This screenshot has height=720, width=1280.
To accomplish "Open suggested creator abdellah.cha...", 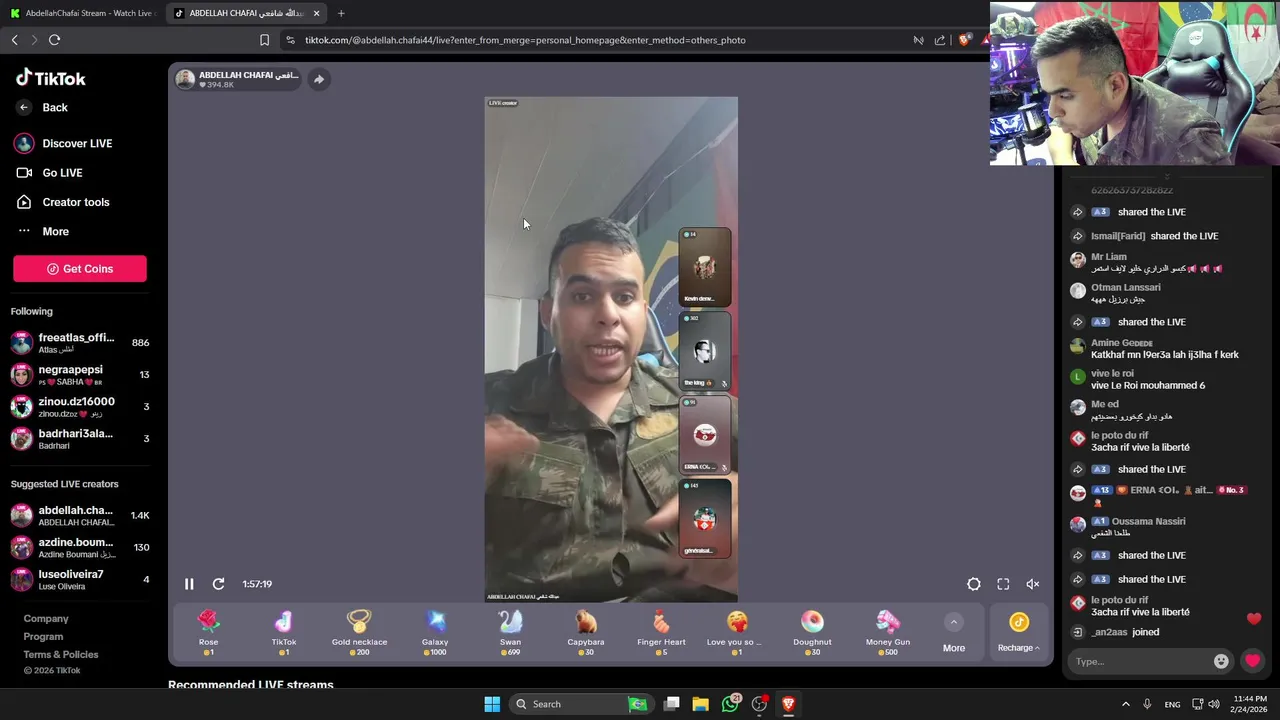I will [x=80, y=515].
